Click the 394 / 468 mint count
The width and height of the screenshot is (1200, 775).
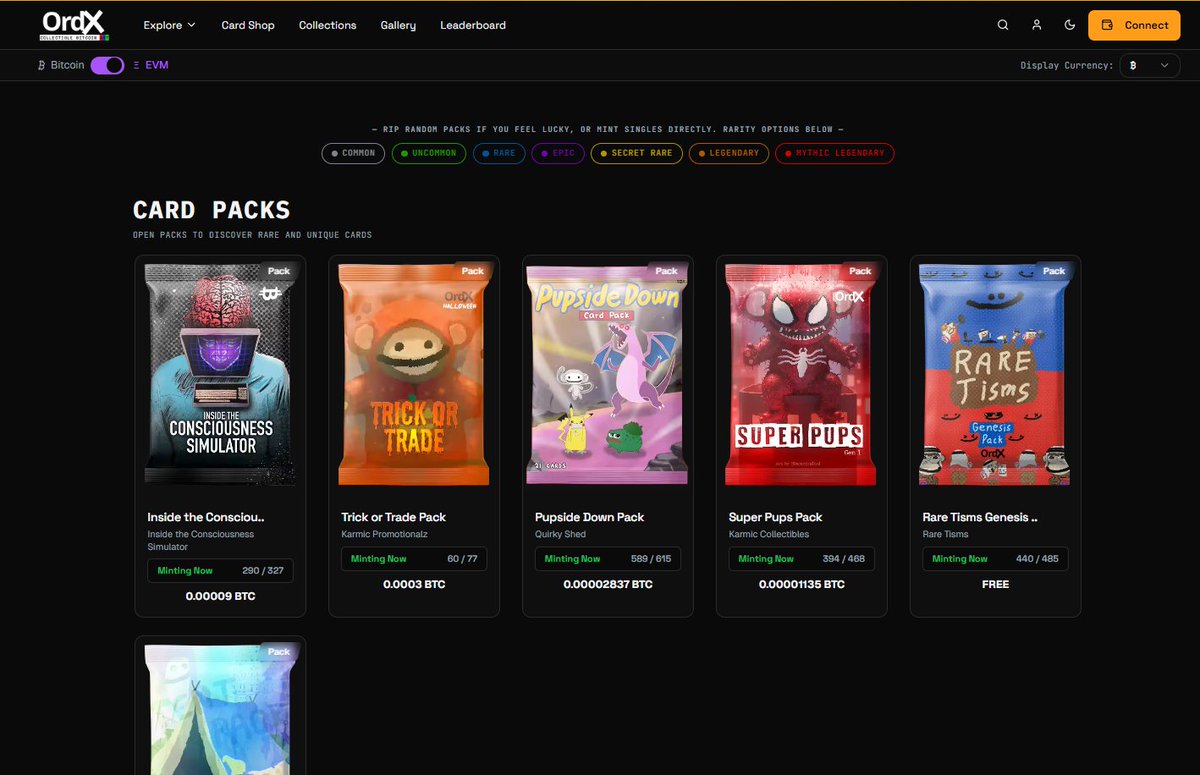point(844,559)
